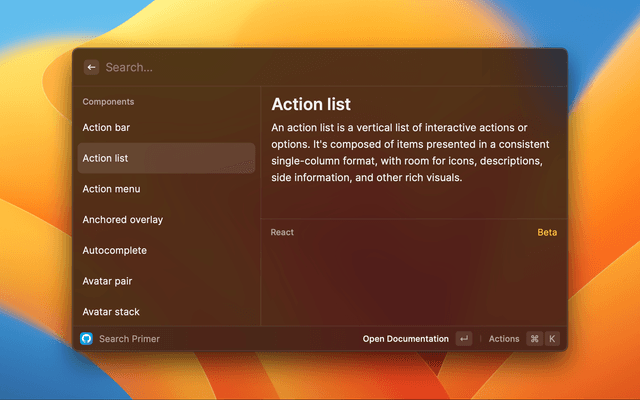Click the Command key symbol
Viewport: 640px width, 400px height.
tap(534, 339)
